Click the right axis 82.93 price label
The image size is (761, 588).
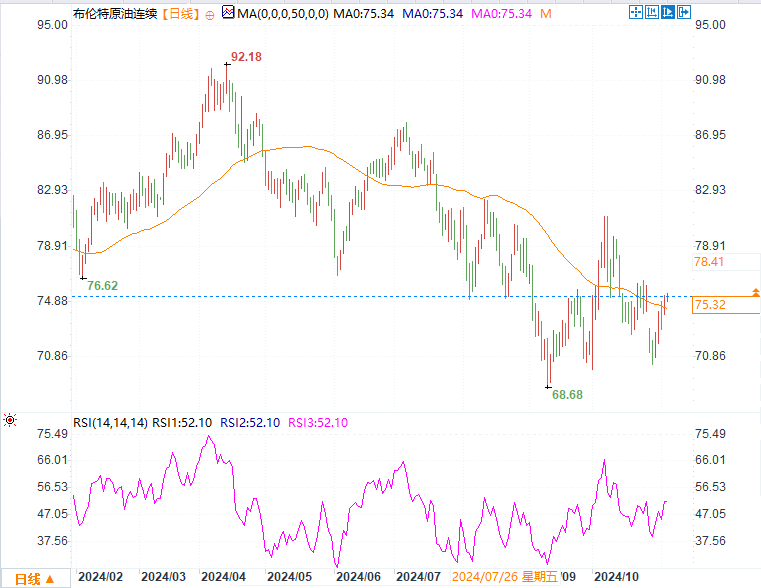tap(711, 190)
